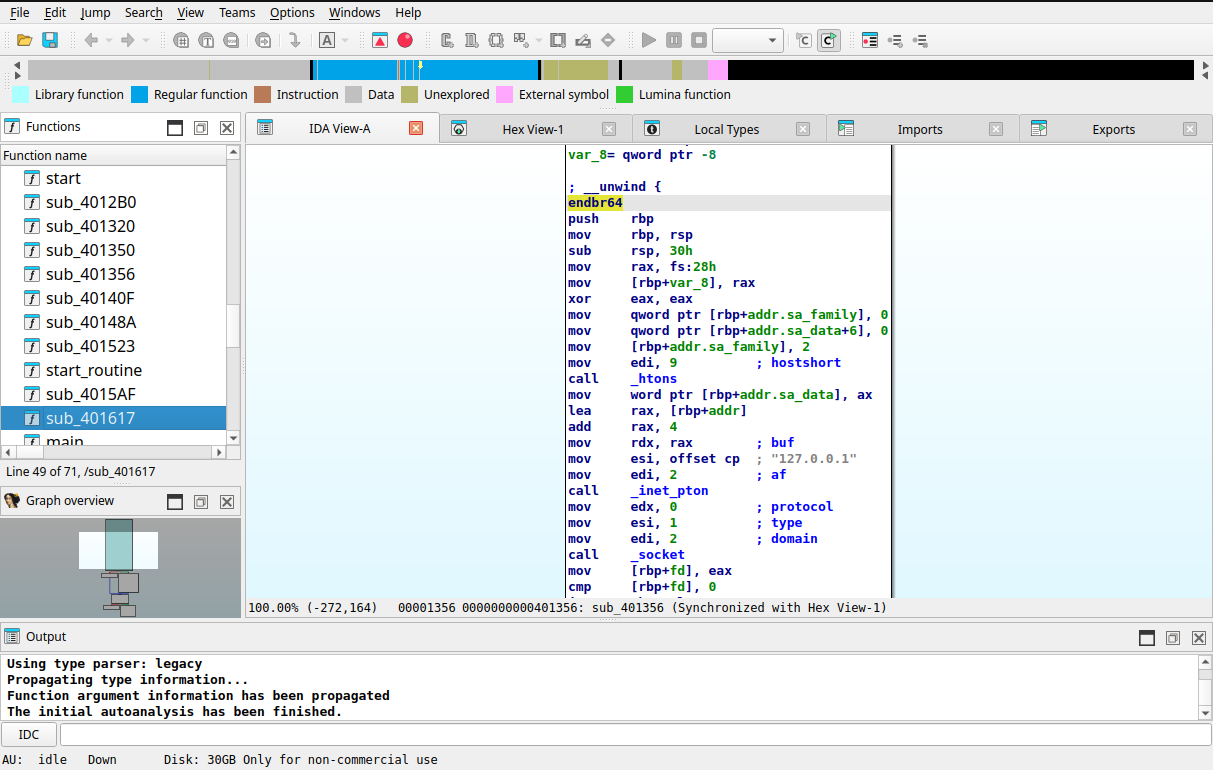Screen dimensions: 1213x770
Task: Jump back with the left arrow
Action: click(x=91, y=40)
